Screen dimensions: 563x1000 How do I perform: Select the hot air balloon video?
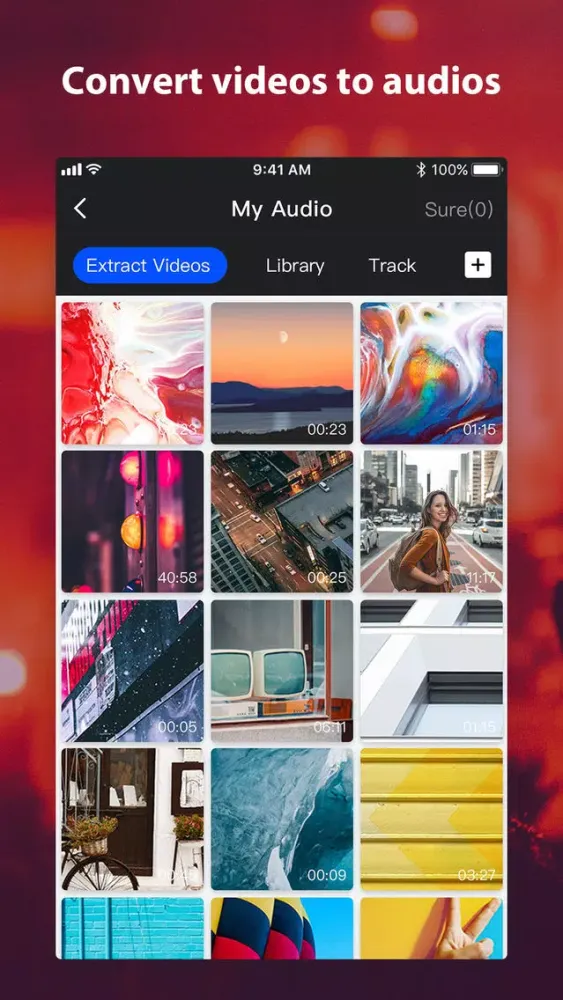tap(282, 928)
